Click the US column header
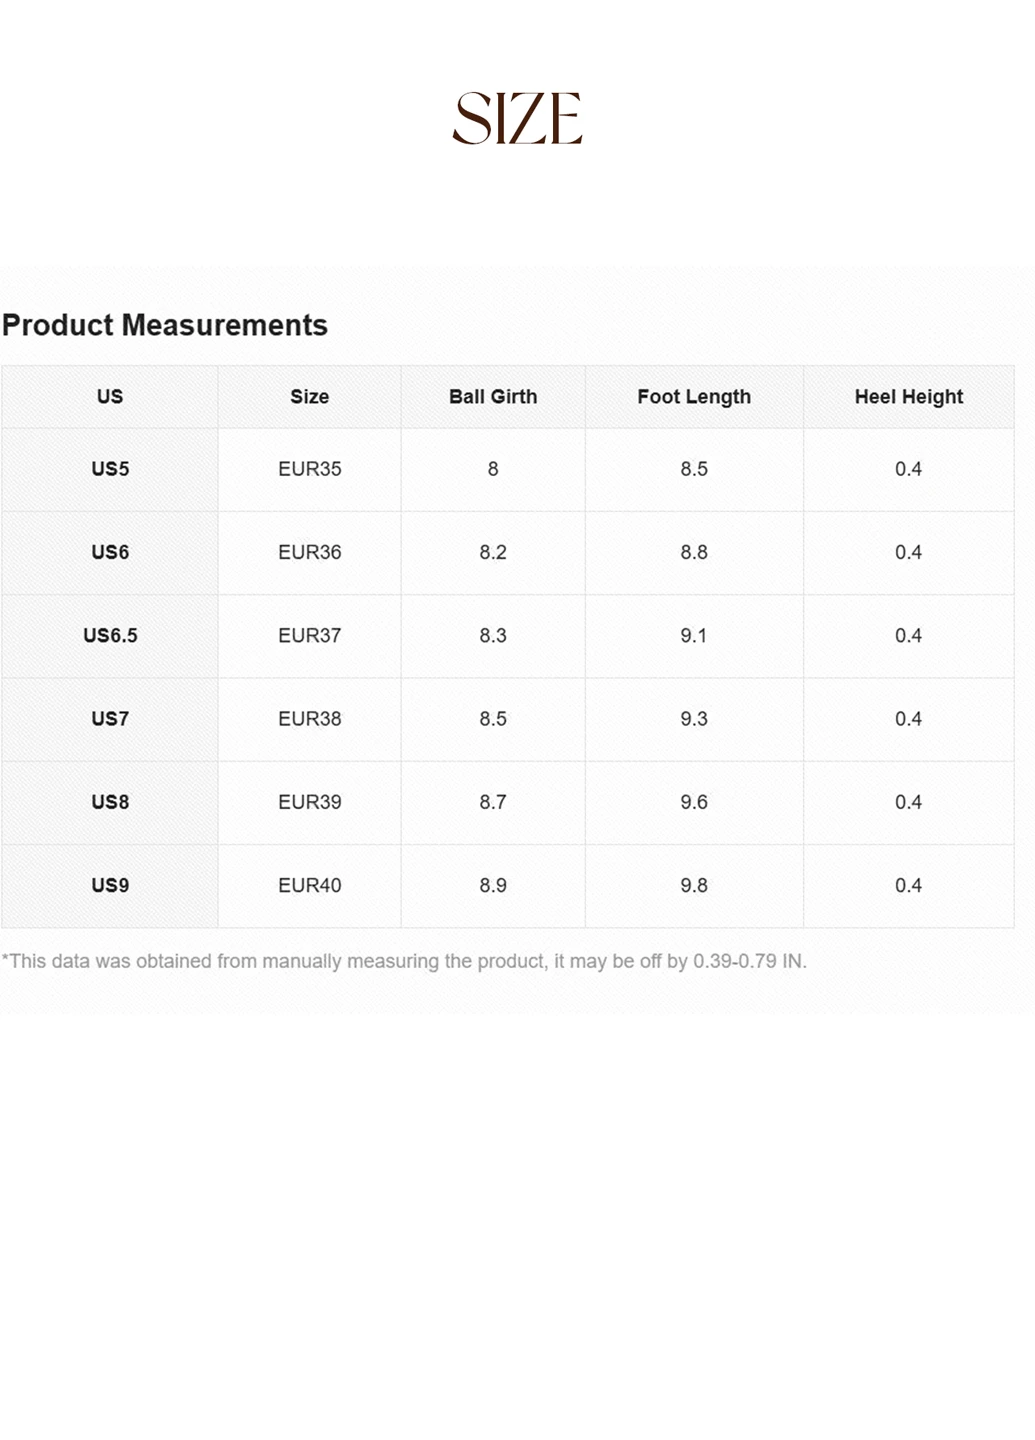1035x1440 pixels. [110, 397]
